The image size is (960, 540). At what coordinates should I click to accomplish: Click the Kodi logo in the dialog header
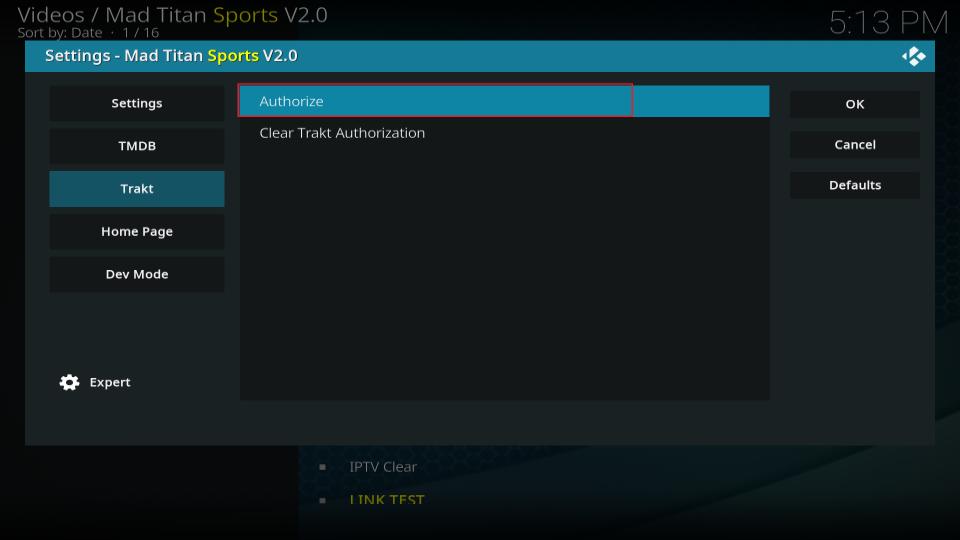[x=913, y=56]
